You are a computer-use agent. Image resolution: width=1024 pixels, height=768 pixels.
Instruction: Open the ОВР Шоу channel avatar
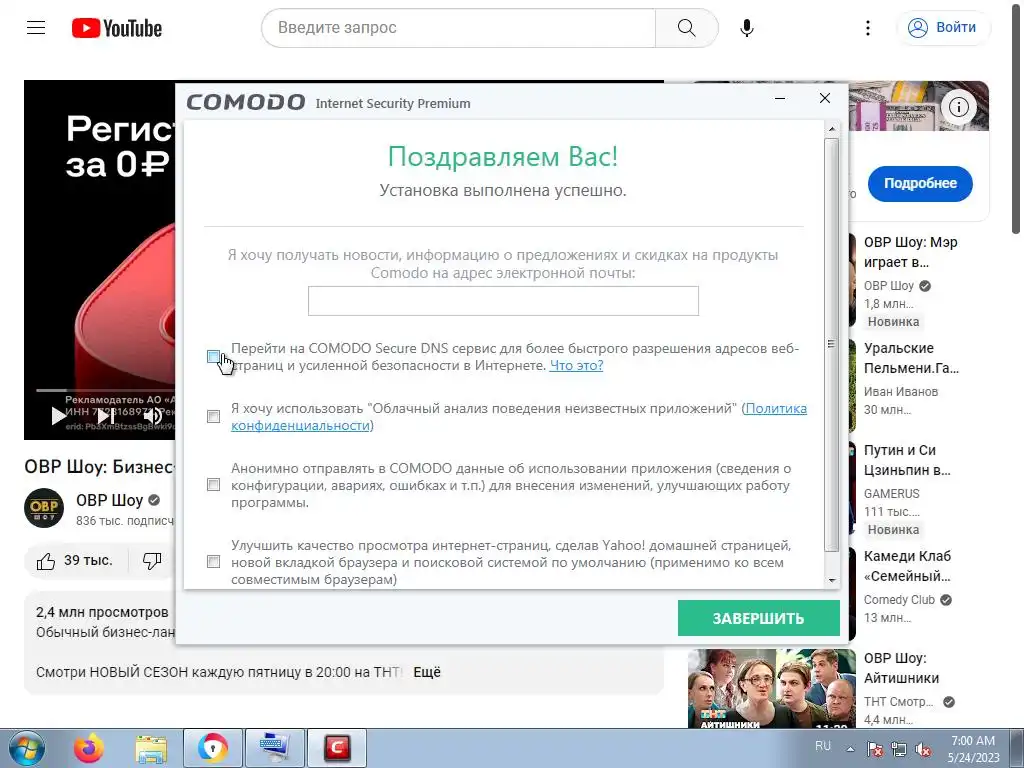click(x=44, y=507)
